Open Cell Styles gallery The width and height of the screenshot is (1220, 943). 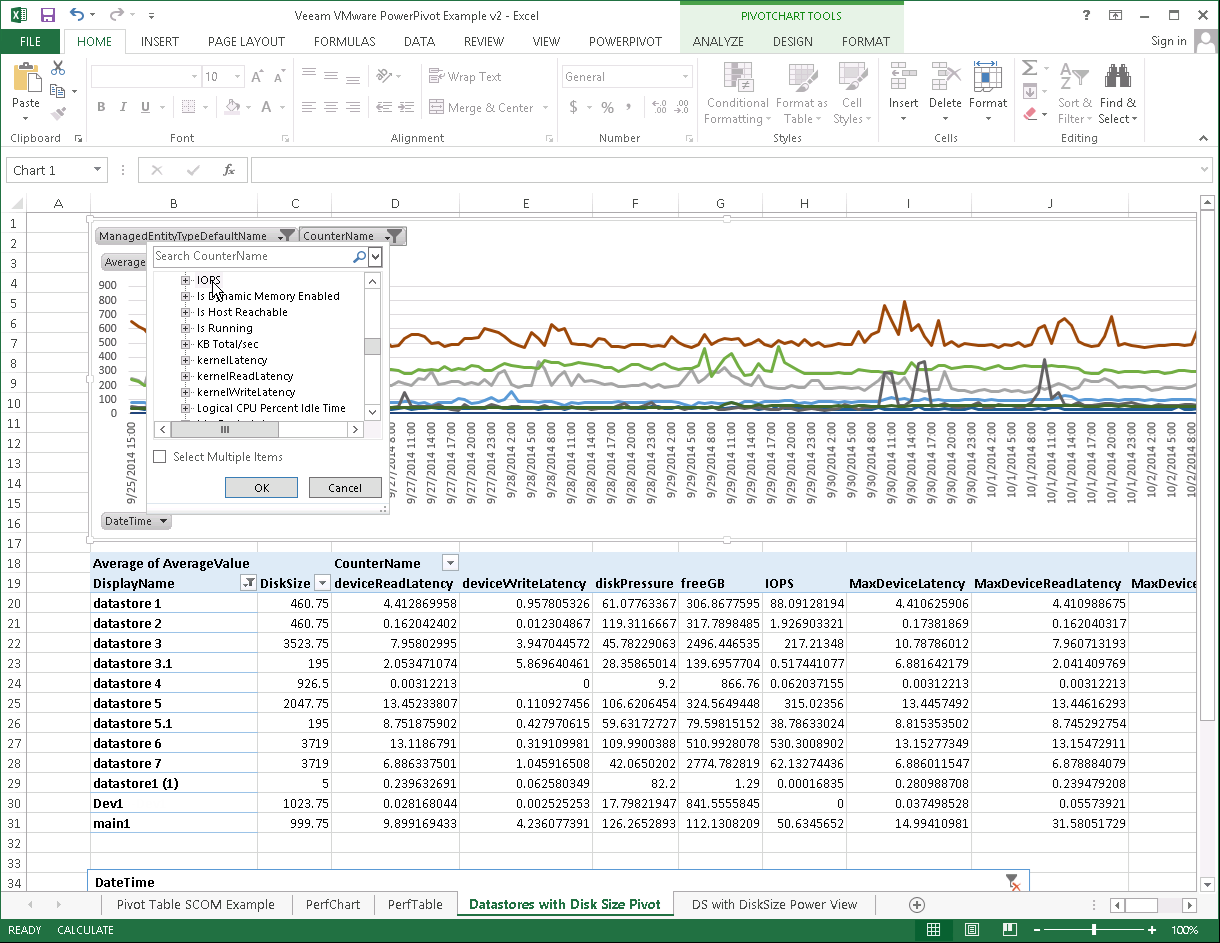(852, 94)
